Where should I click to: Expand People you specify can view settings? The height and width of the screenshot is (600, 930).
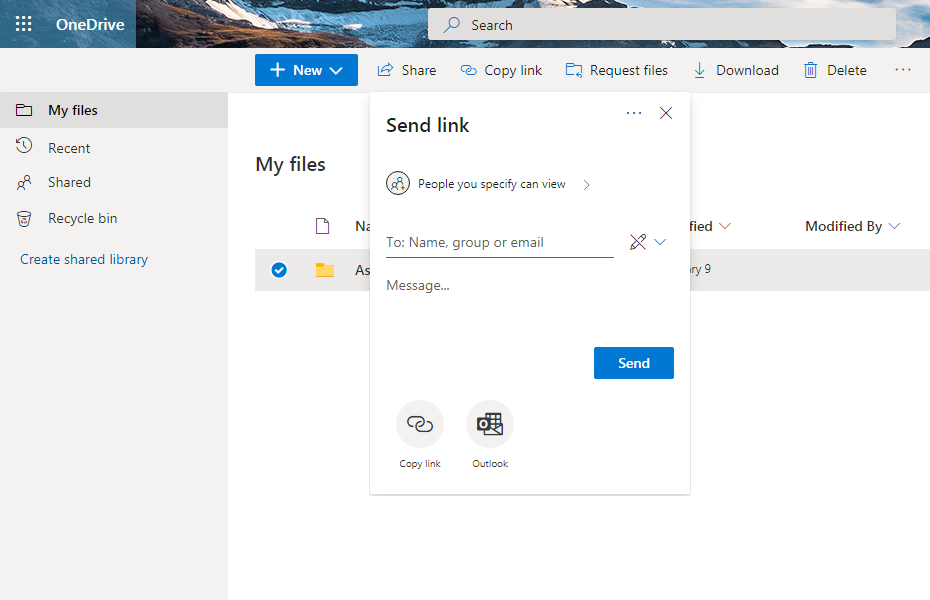490,184
